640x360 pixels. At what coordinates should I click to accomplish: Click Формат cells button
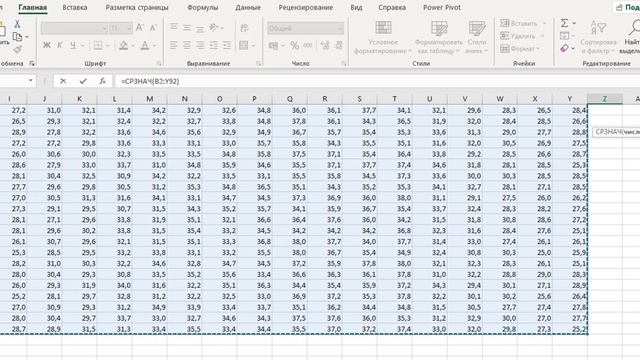coord(521,49)
